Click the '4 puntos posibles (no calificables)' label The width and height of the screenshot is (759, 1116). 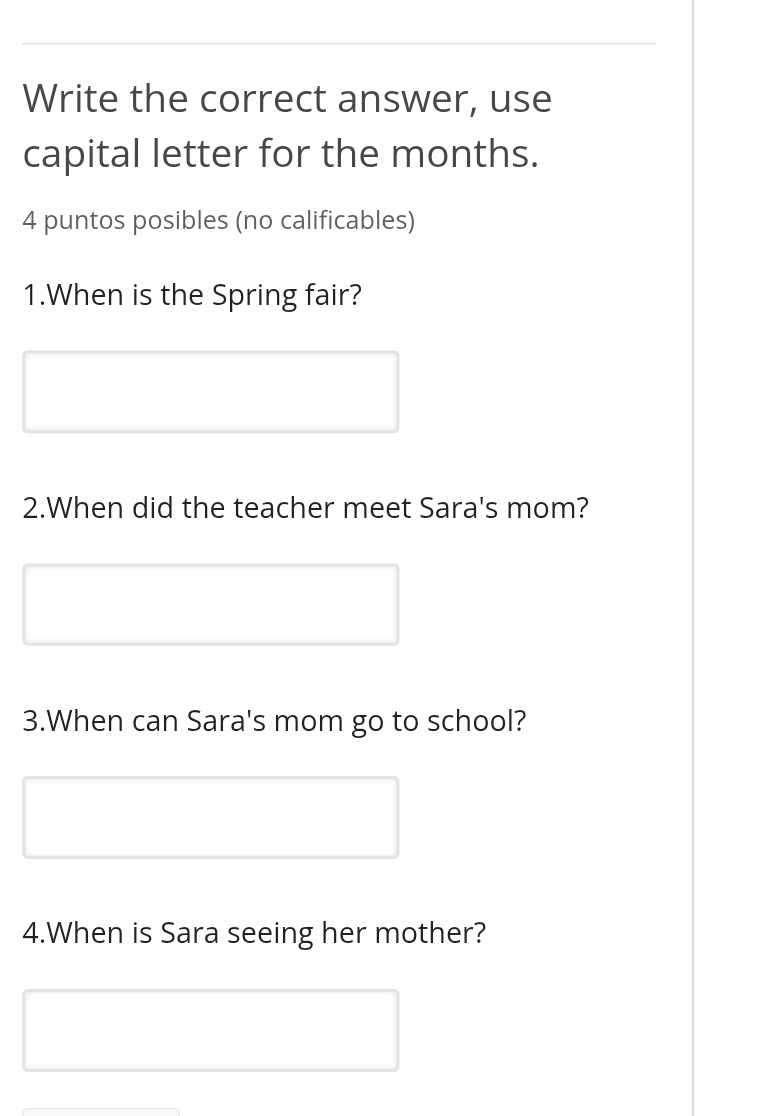(x=218, y=220)
